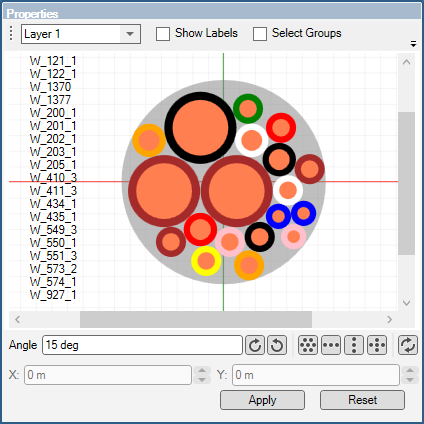Click the toolbar grip dots handle
Image resolution: width=424 pixels, height=424 pixels.
pyautogui.click(x=11, y=33)
